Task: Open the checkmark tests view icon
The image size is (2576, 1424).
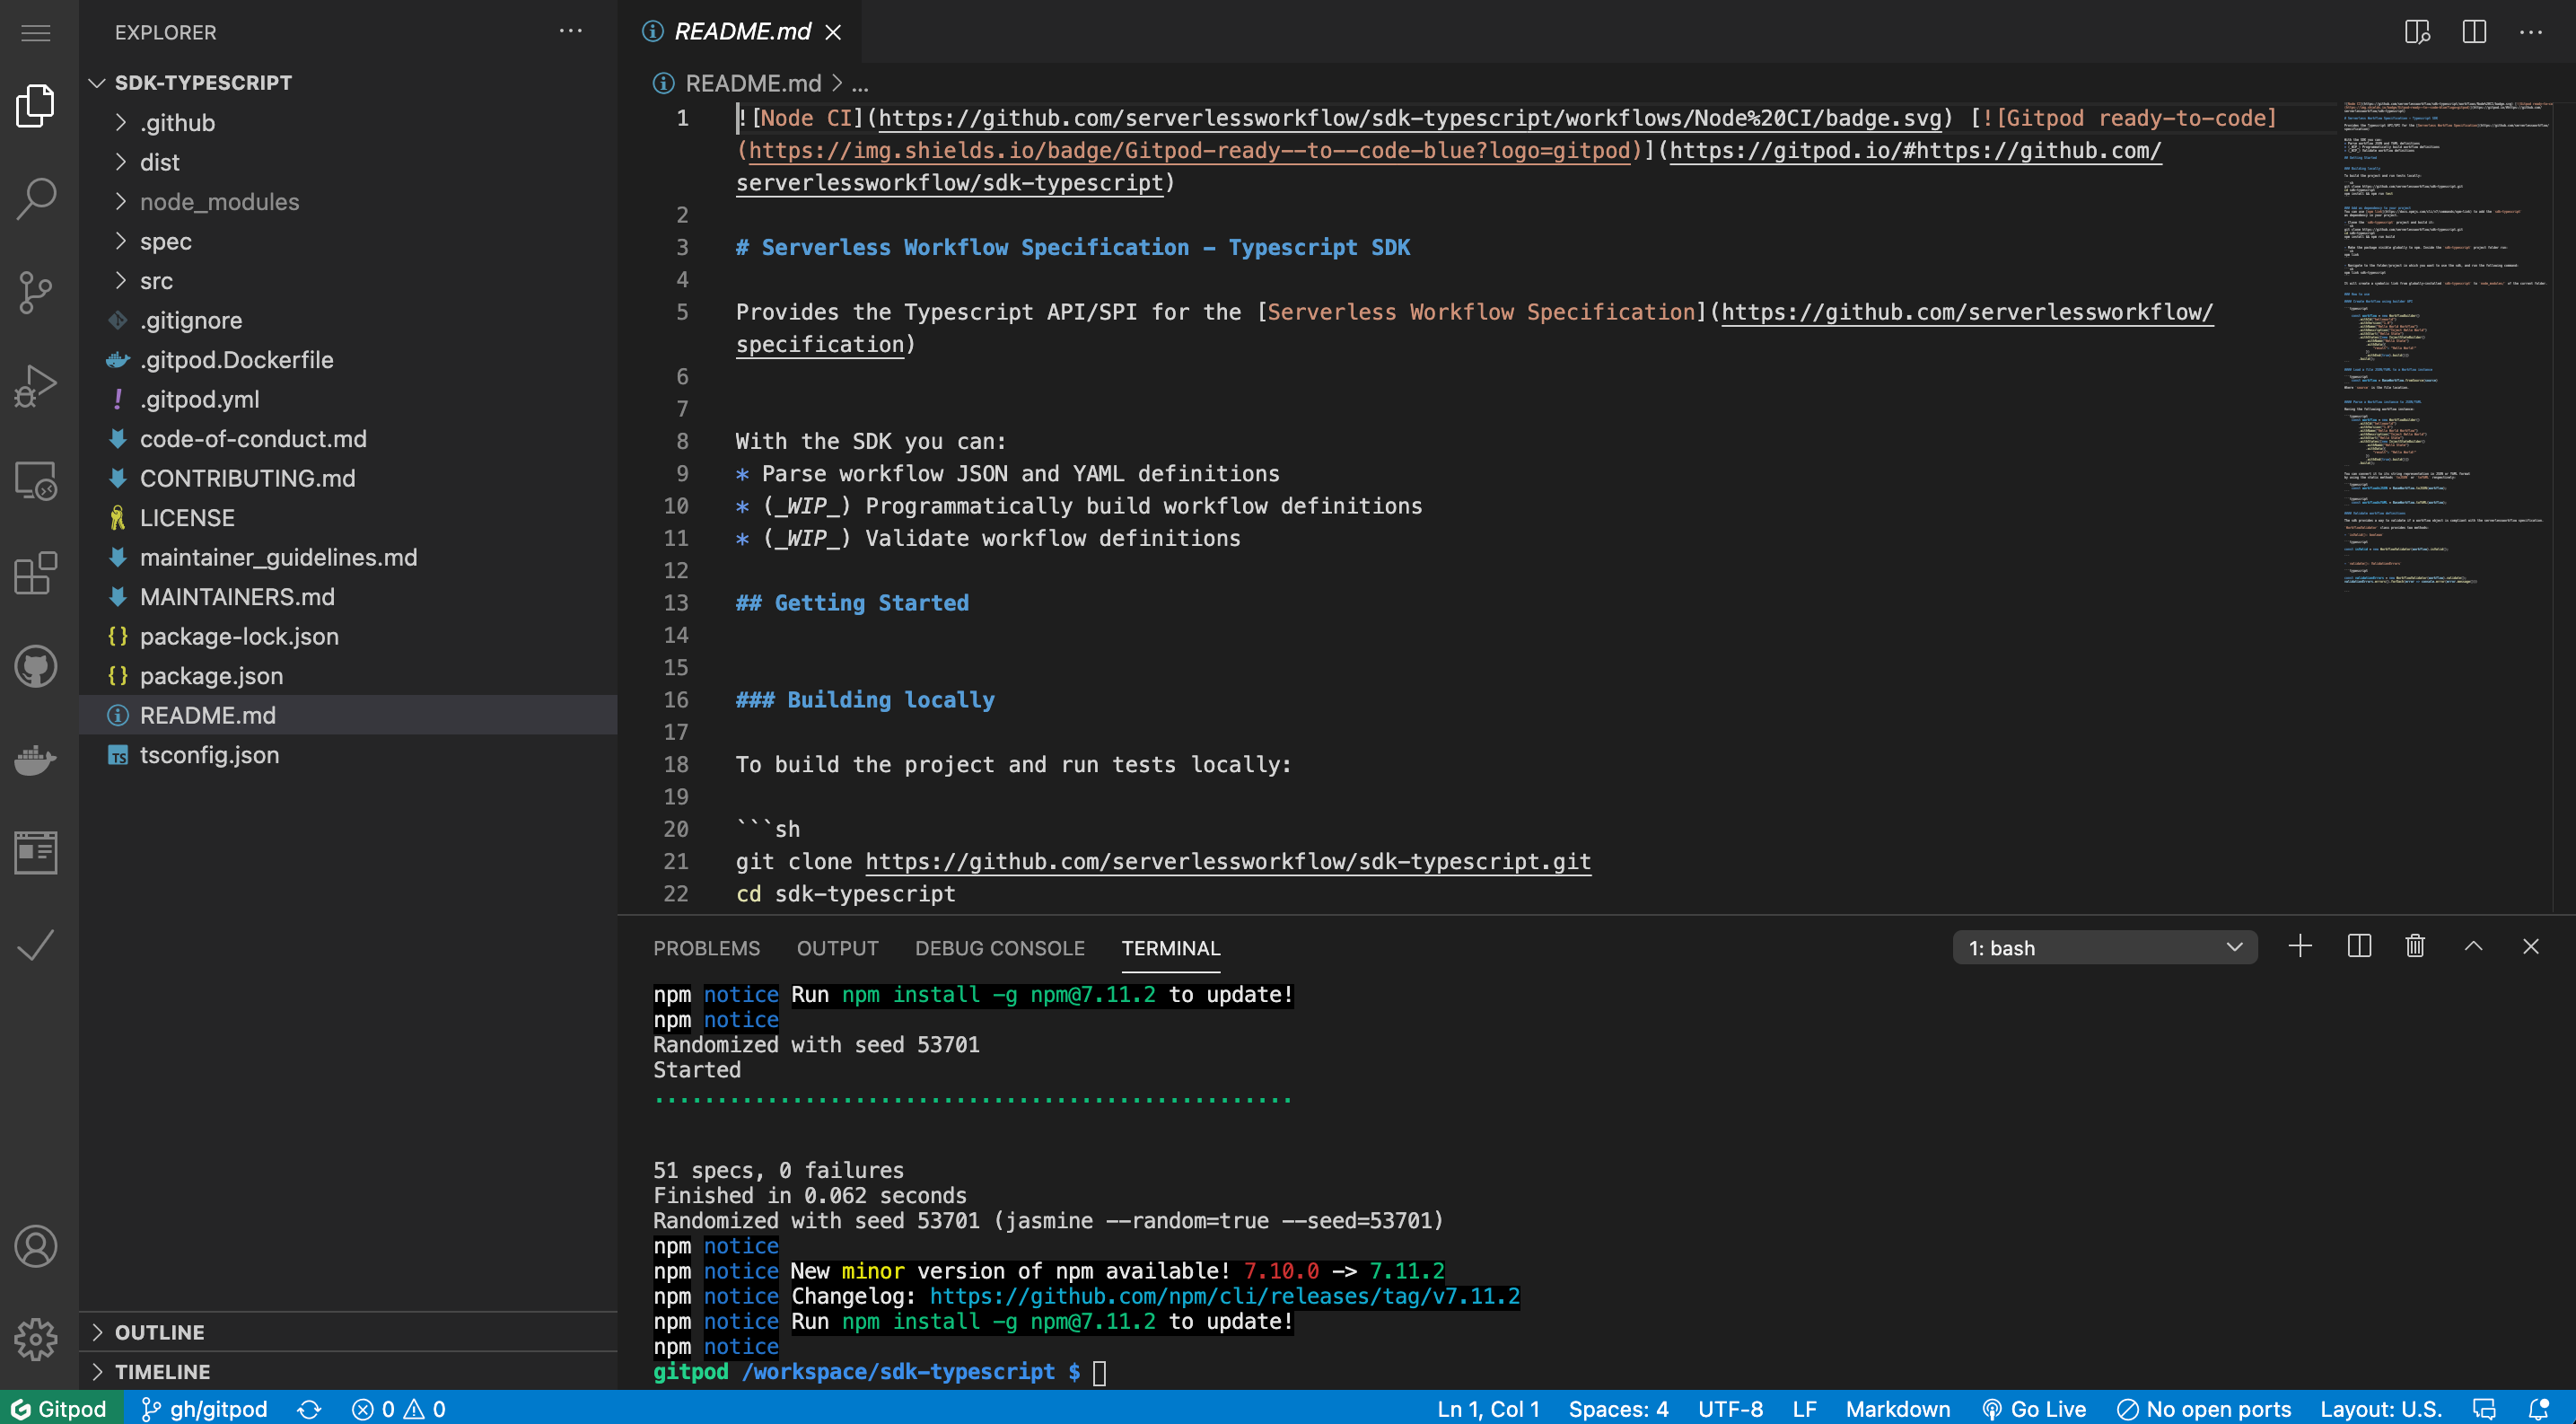Action: point(36,945)
